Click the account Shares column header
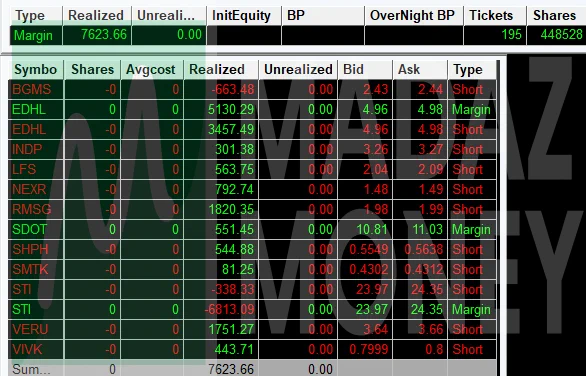586x376 pixels. click(x=556, y=16)
